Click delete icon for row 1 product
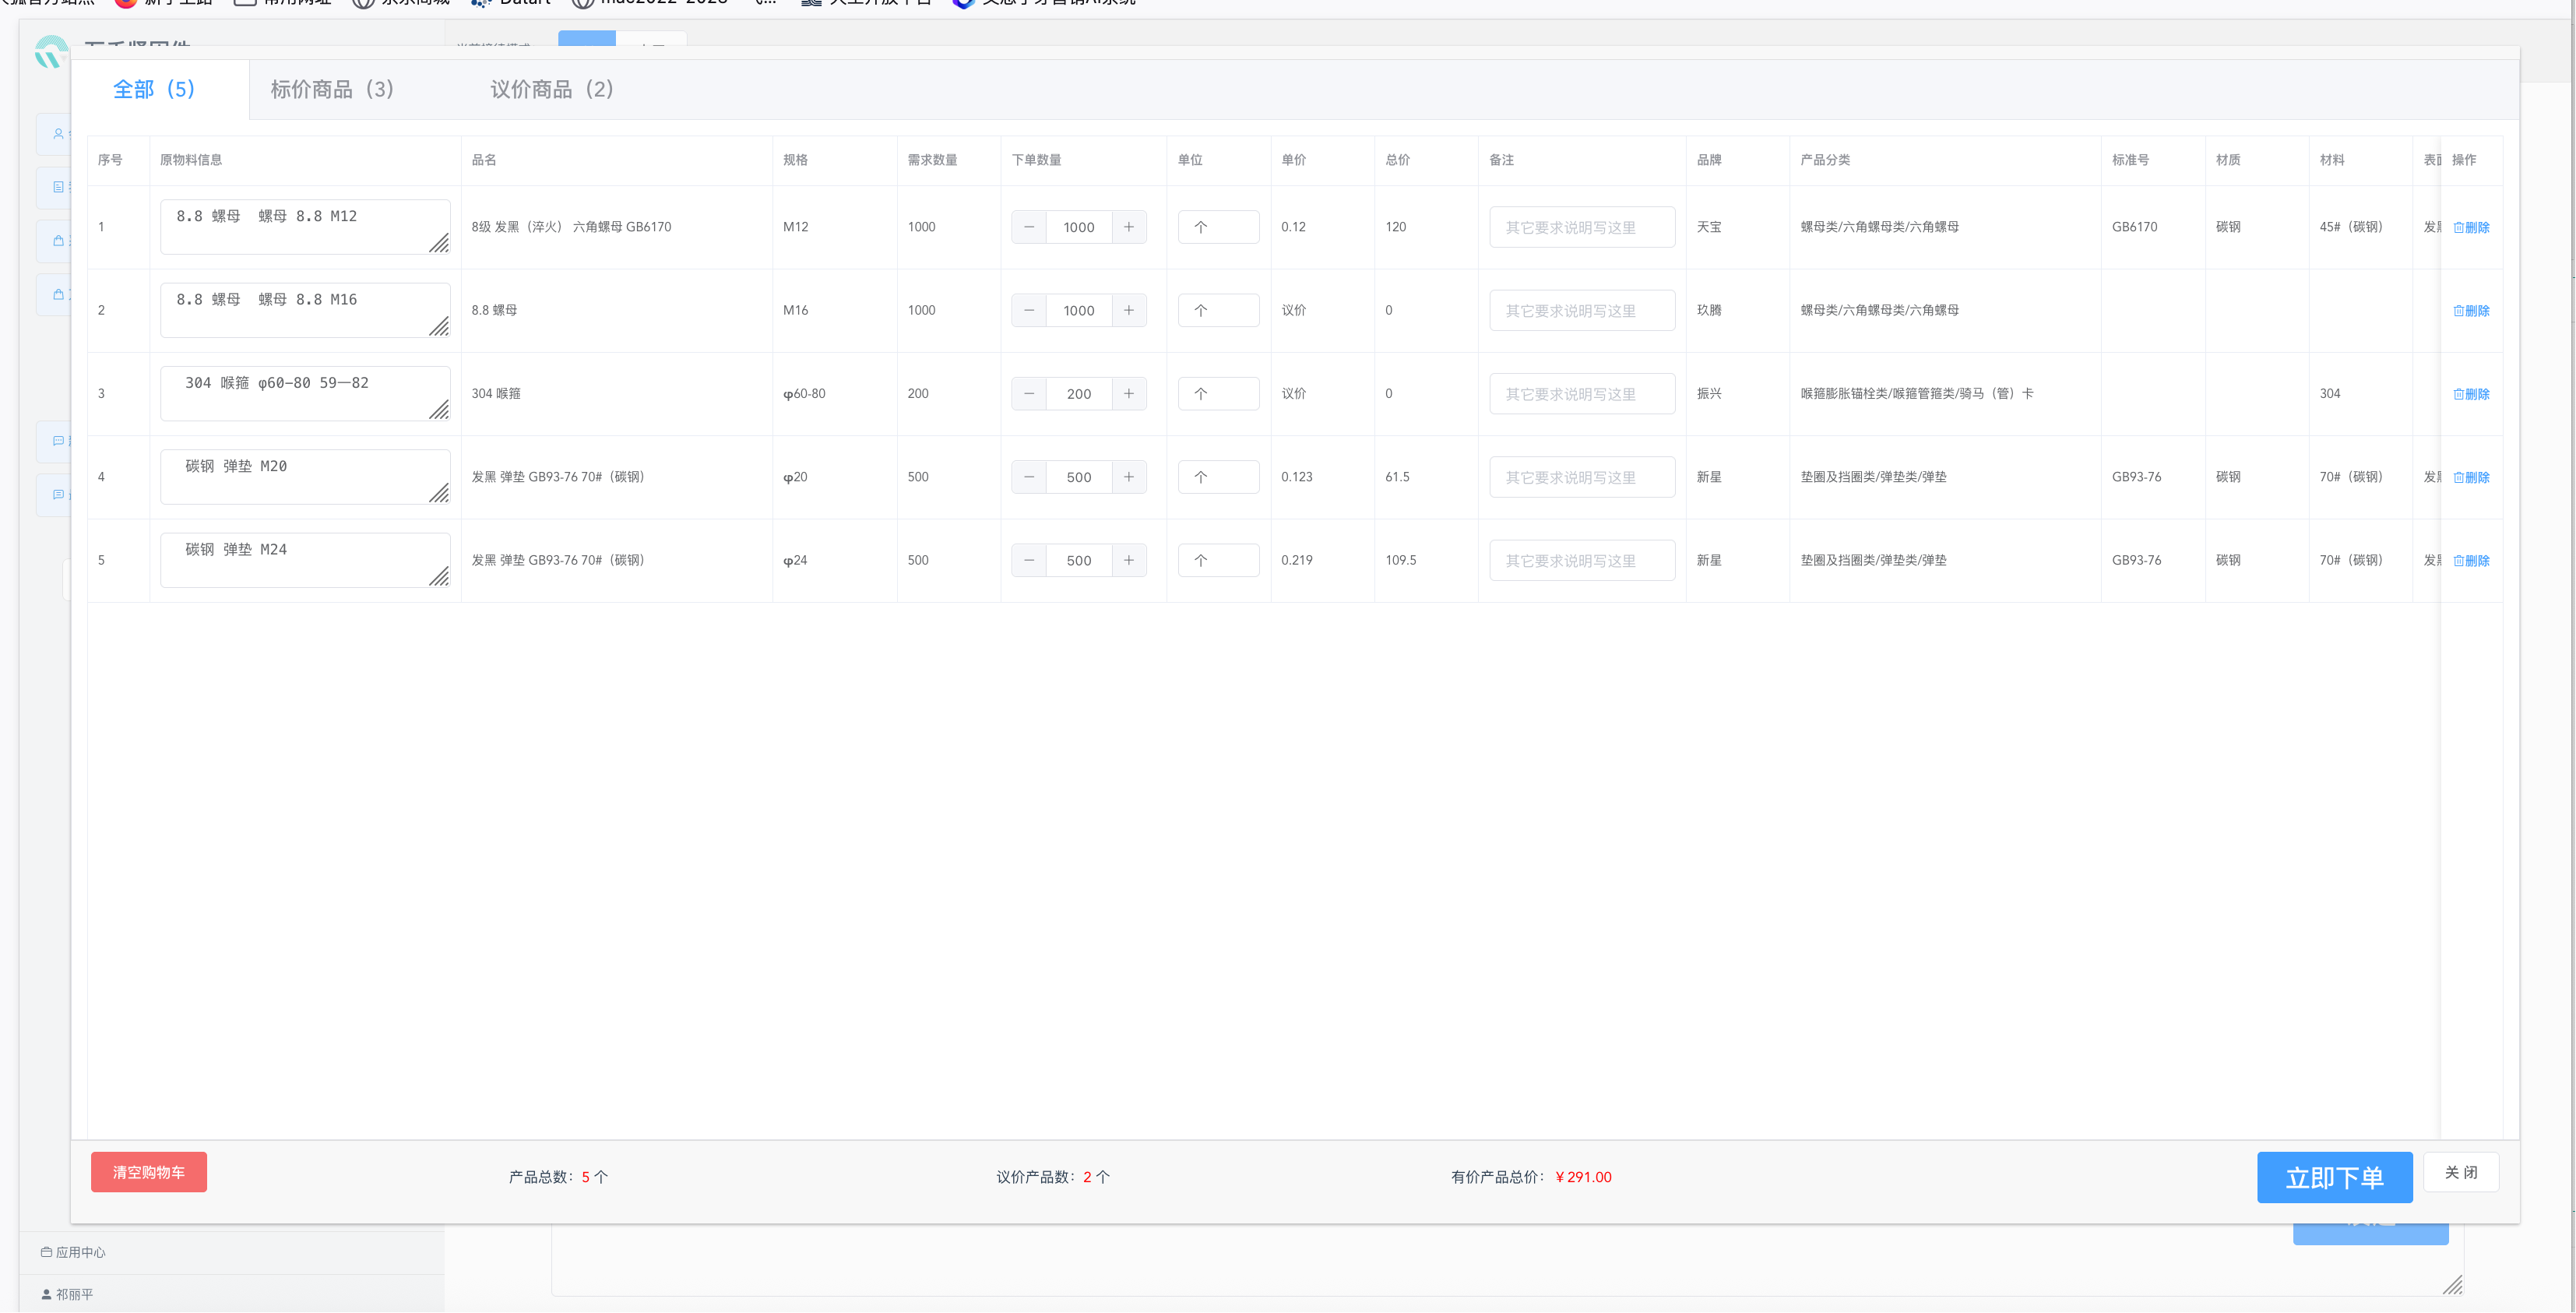 (x=2470, y=228)
